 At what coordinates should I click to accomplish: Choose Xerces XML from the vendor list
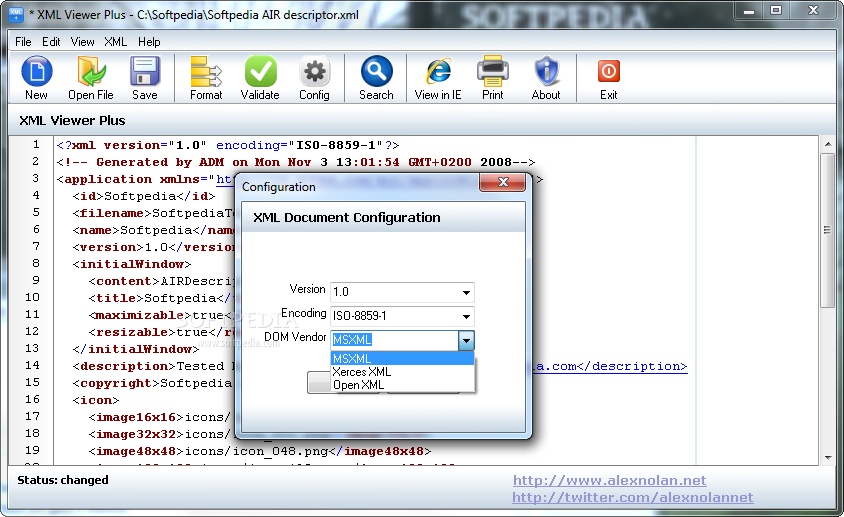point(402,372)
